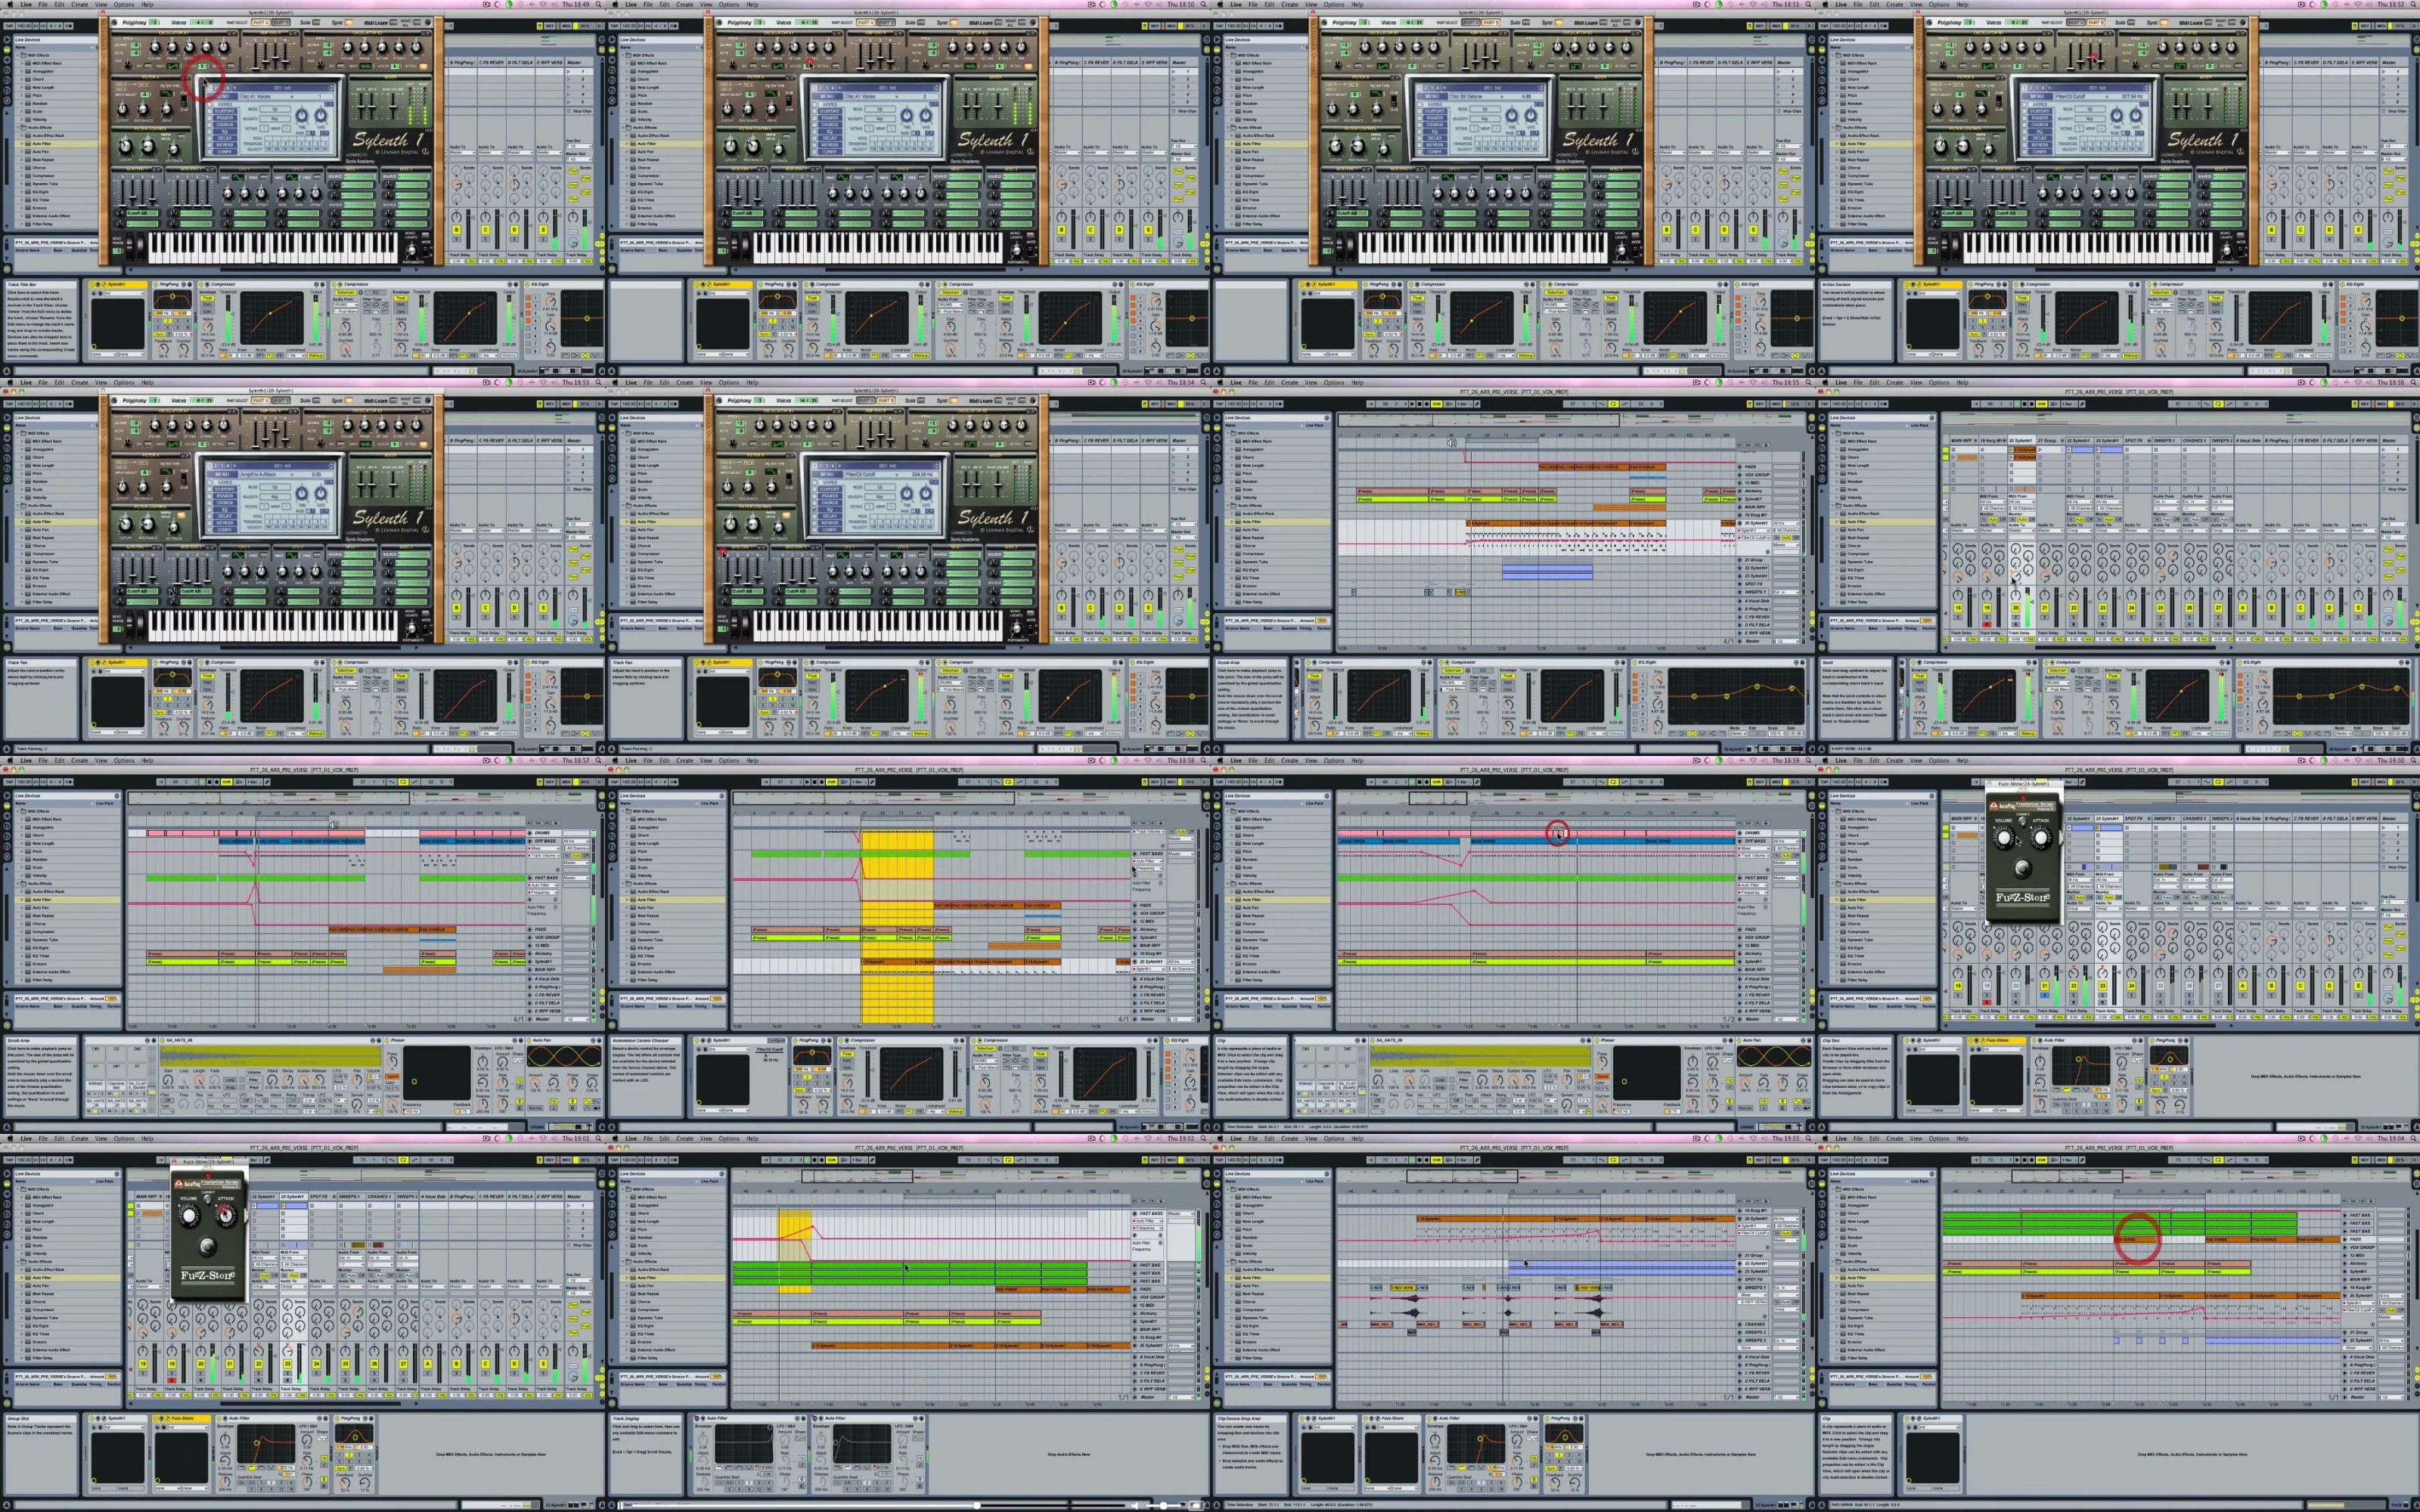
Task: Toggle the blue Solo button in Thu 19:00 frame
Action: 2045,995
